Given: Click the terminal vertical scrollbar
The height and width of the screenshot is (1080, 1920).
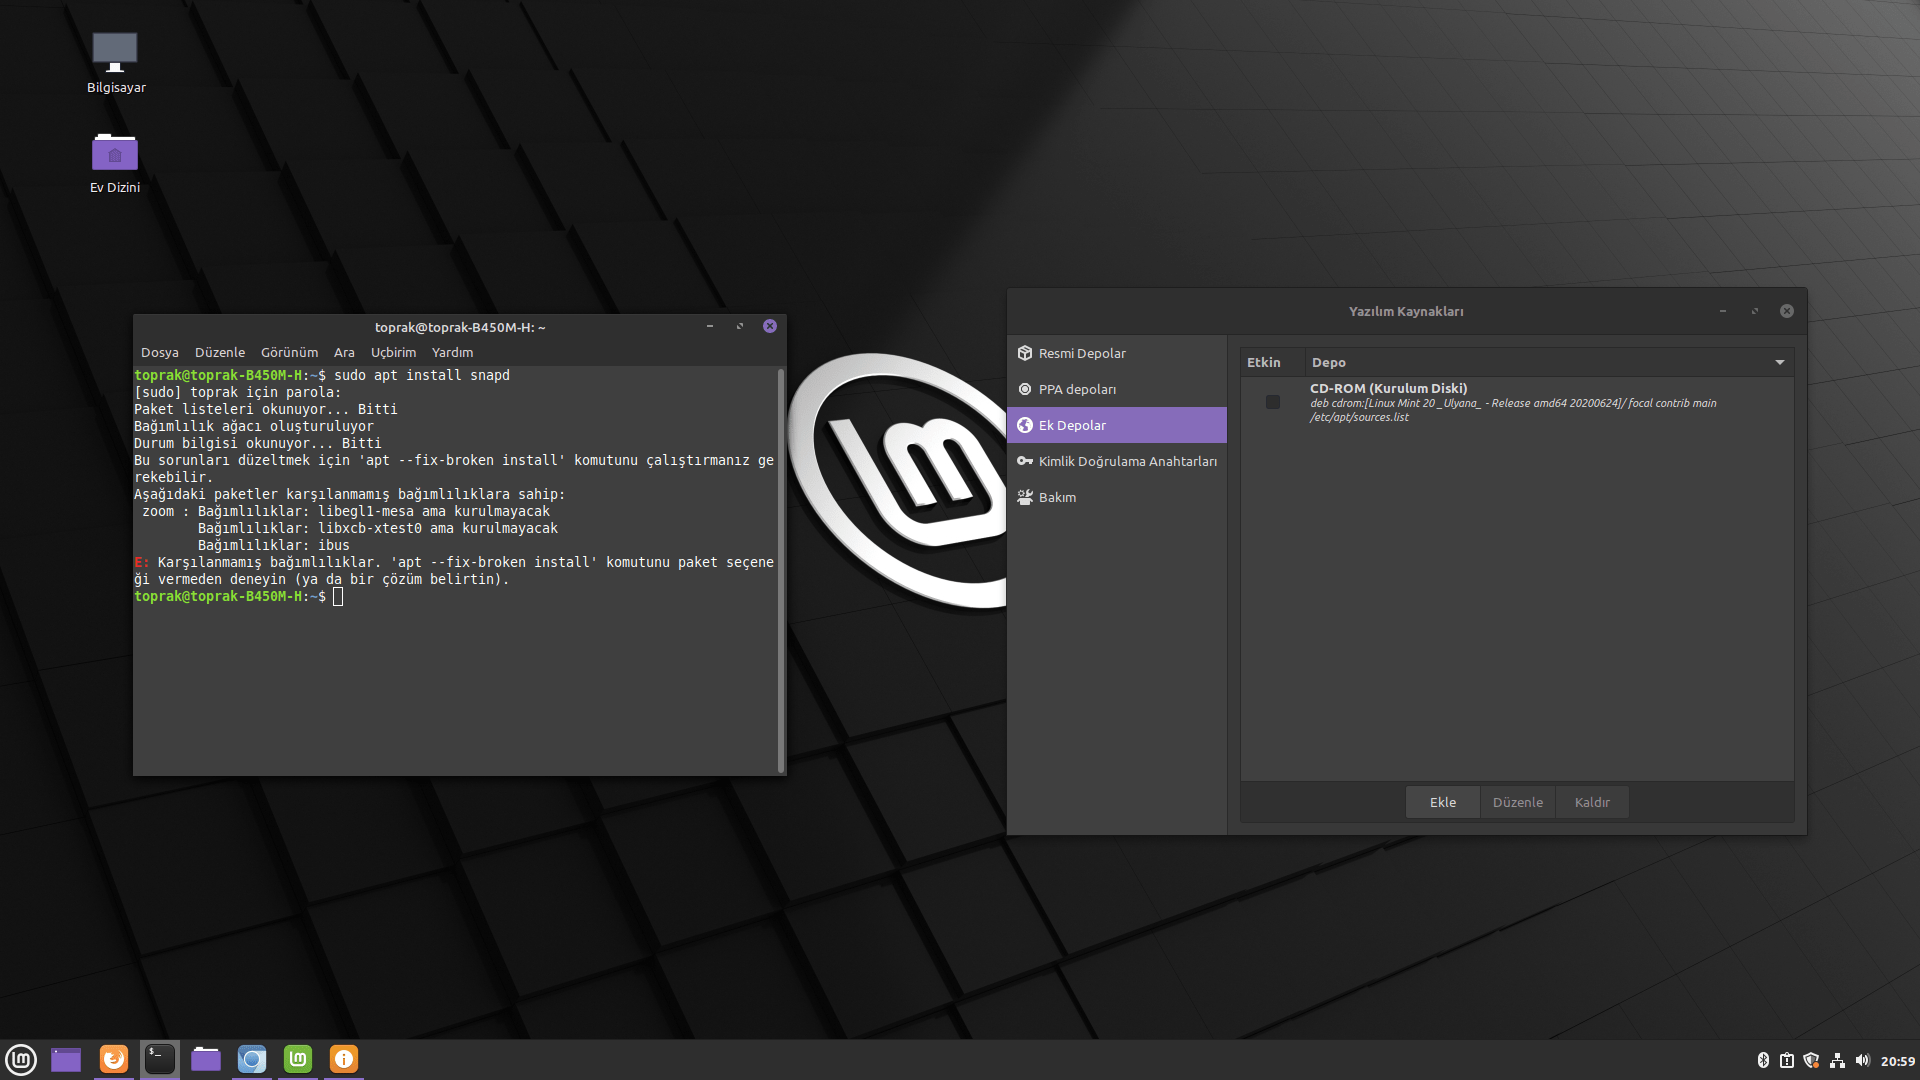Looking at the screenshot, I should pos(780,570).
